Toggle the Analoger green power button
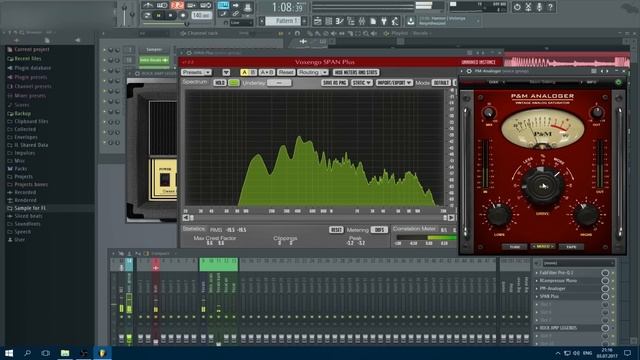Viewport: 640px width, 360px height. click(618, 82)
